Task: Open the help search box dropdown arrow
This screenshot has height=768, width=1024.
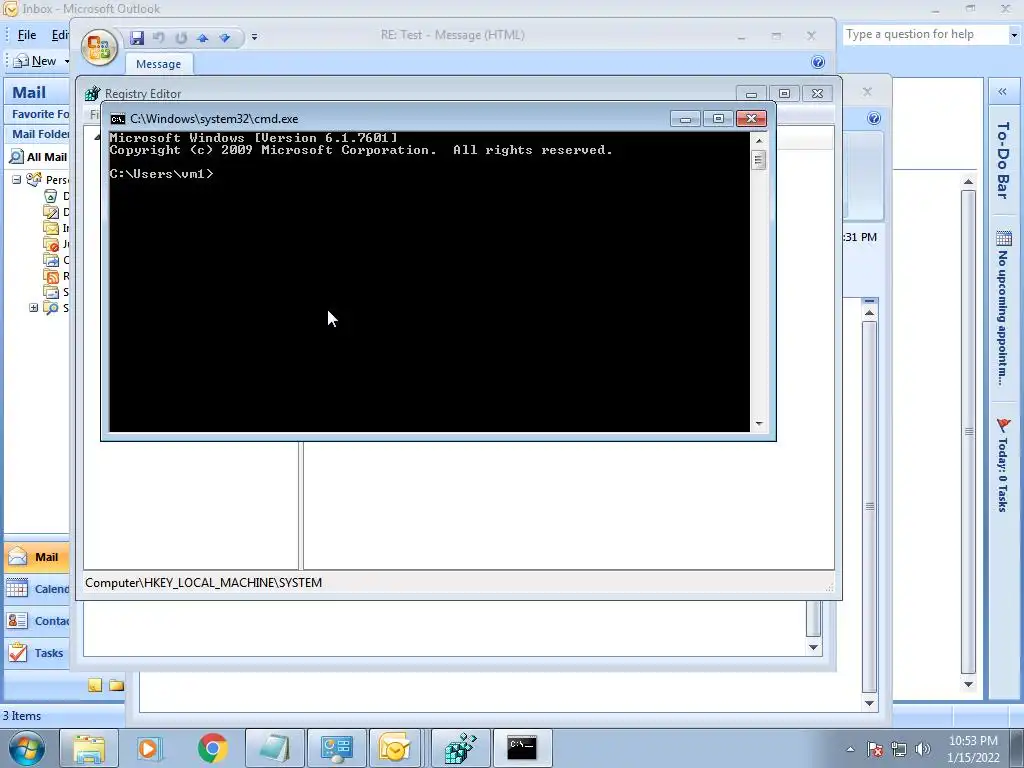Action: point(1014,35)
